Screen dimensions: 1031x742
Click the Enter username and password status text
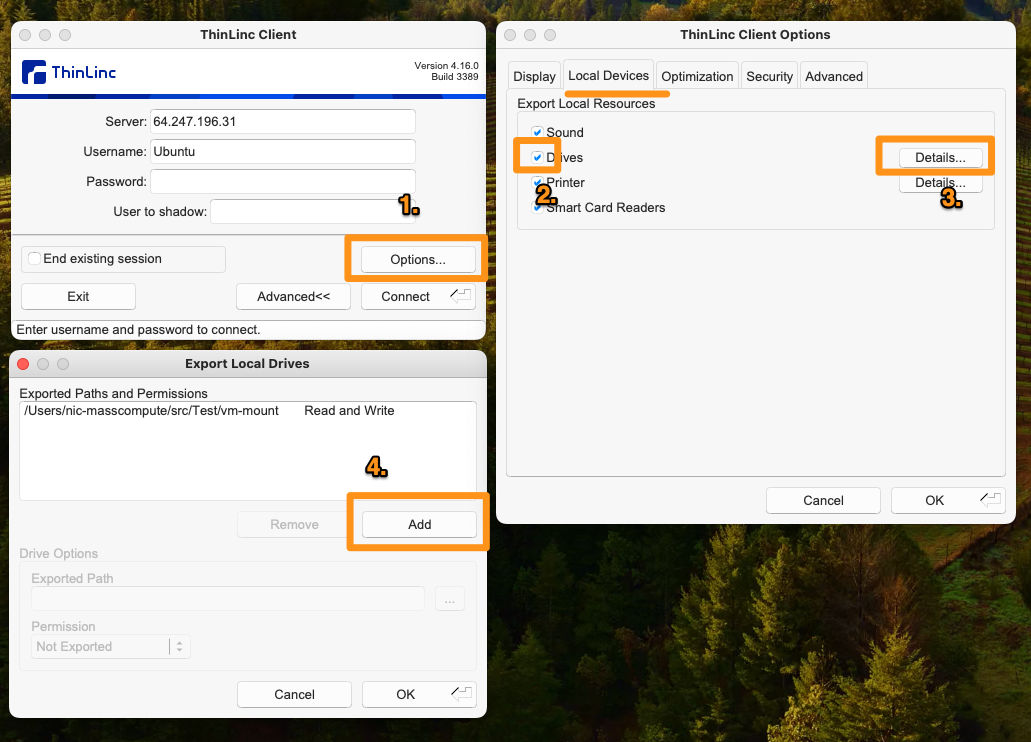click(x=138, y=330)
